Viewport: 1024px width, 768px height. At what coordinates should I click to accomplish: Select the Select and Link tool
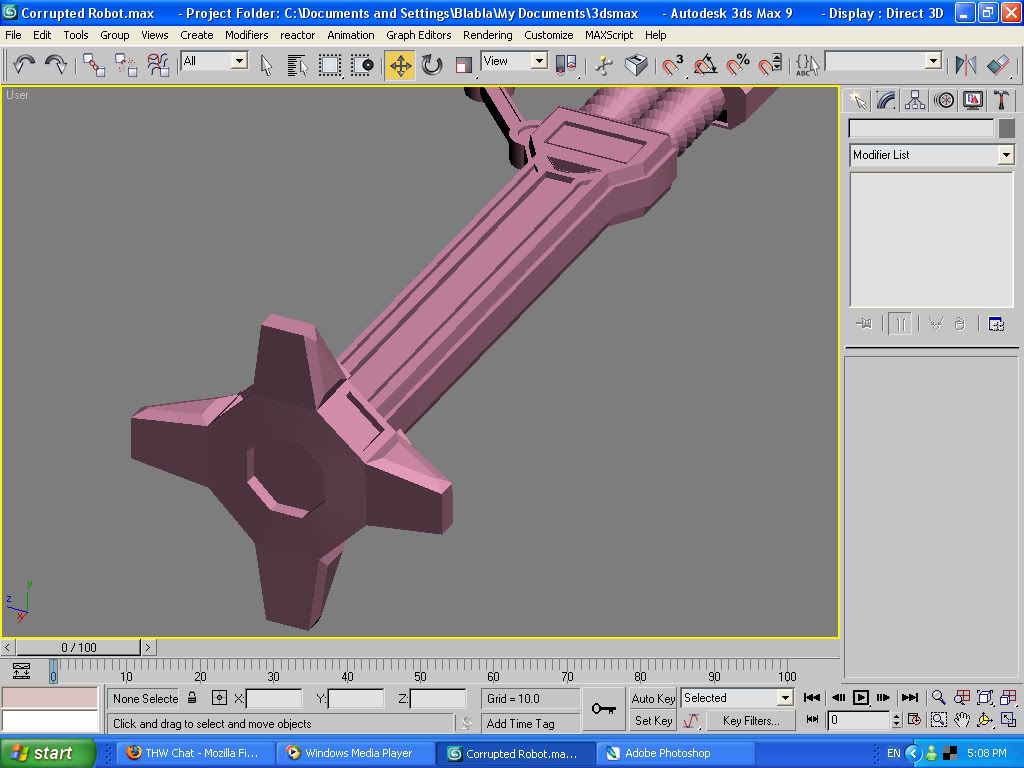click(94, 65)
